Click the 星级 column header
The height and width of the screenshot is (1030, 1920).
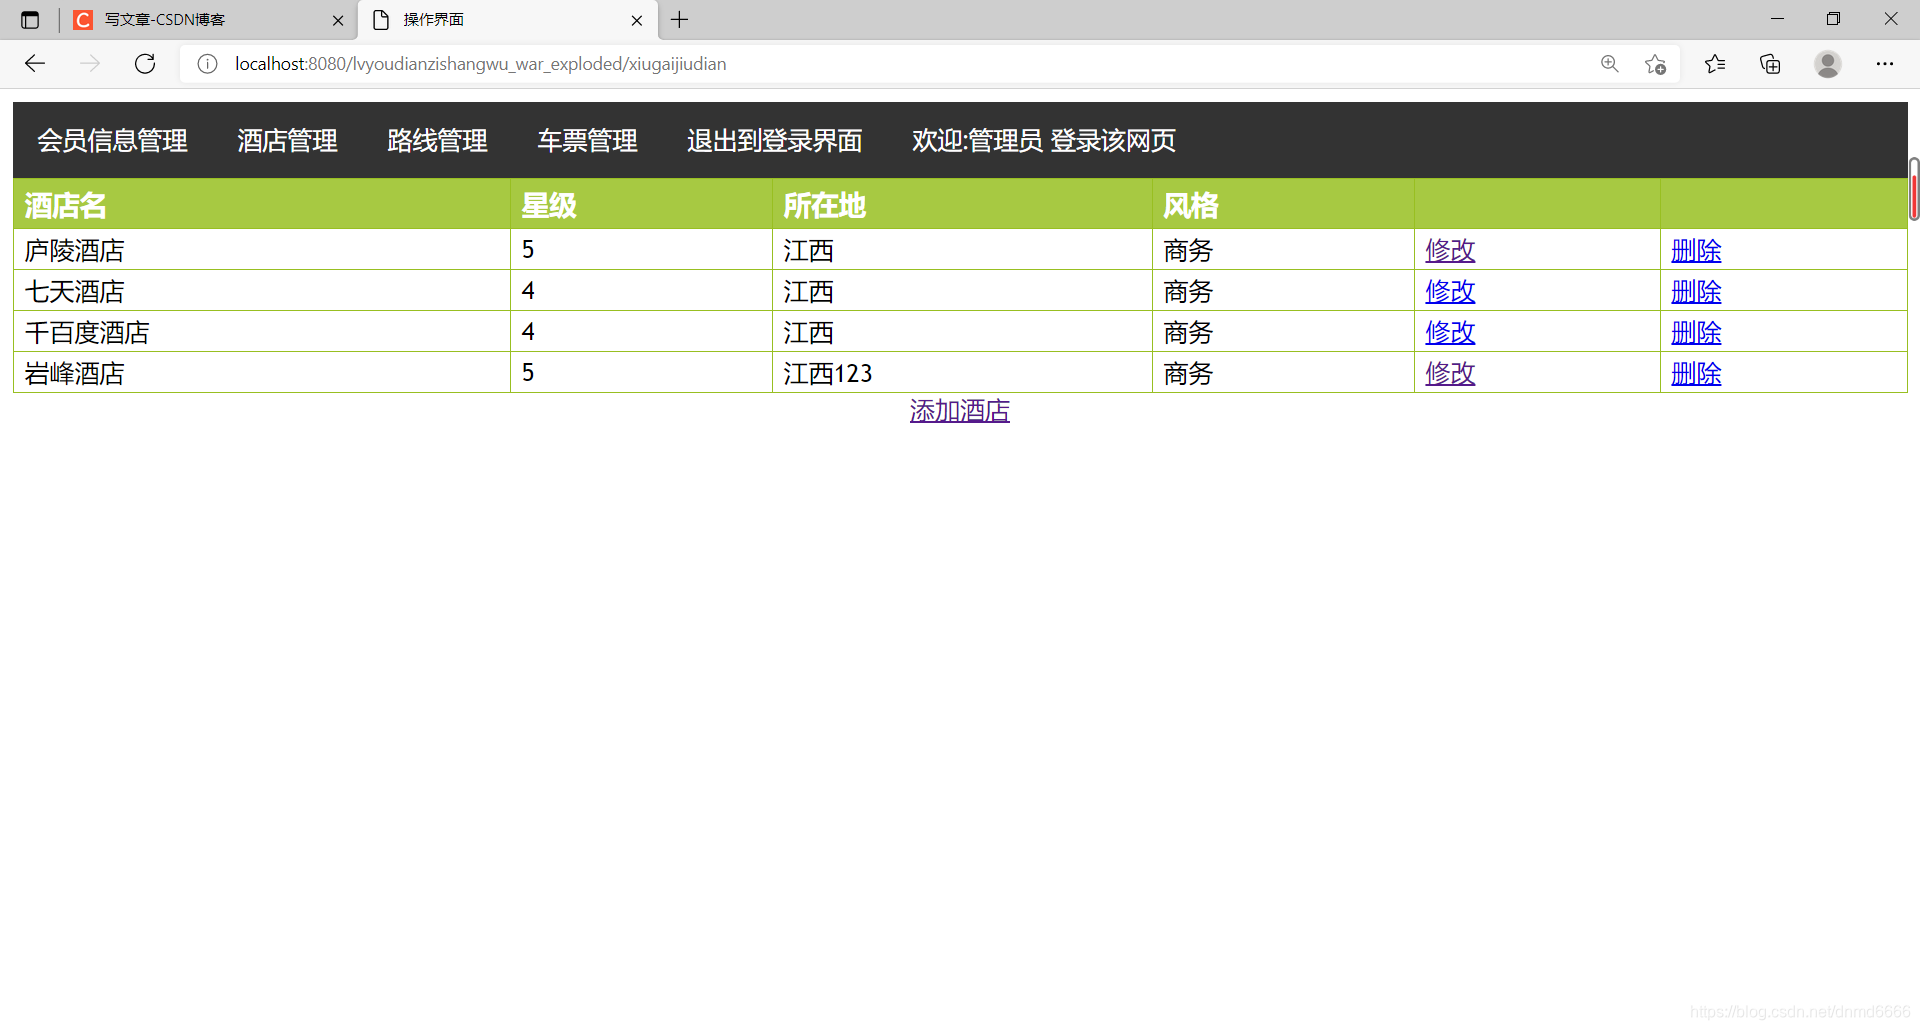(x=641, y=205)
